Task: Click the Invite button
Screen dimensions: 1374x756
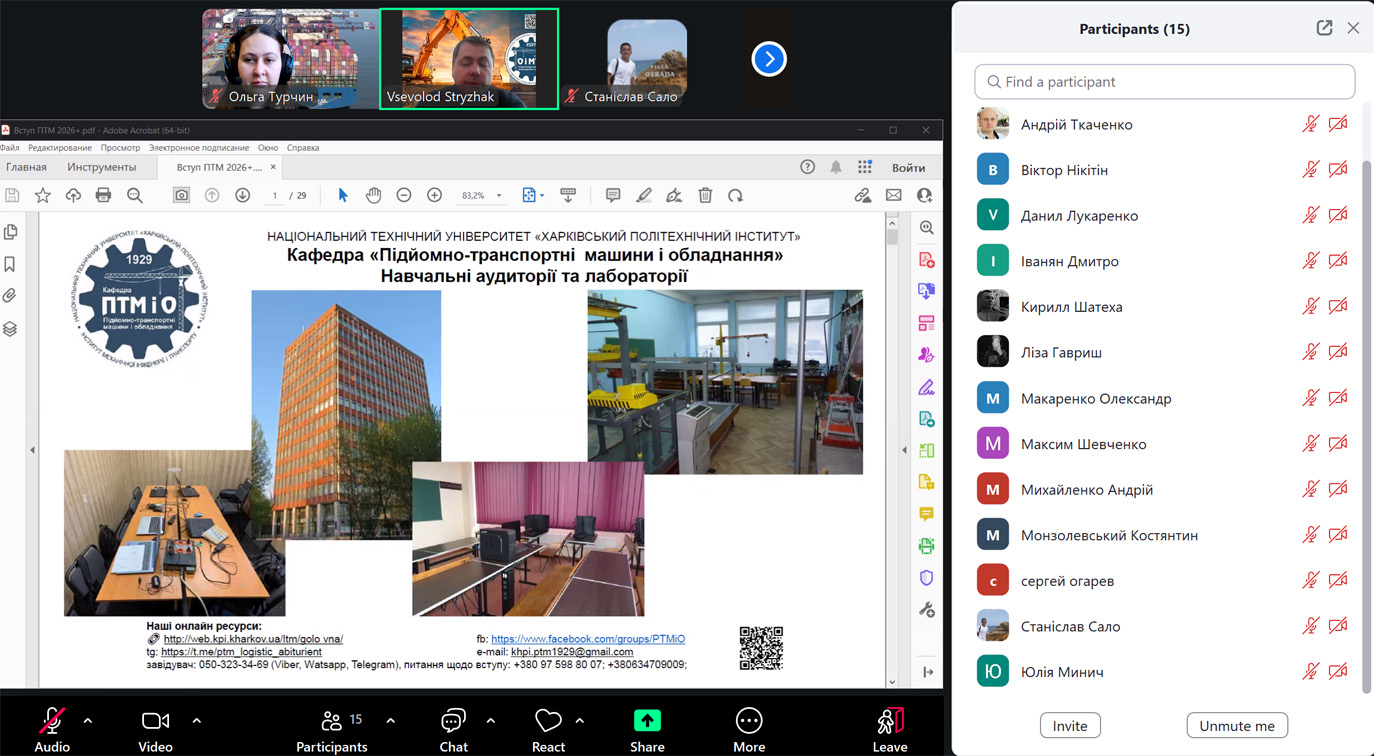Action: click(x=1069, y=726)
